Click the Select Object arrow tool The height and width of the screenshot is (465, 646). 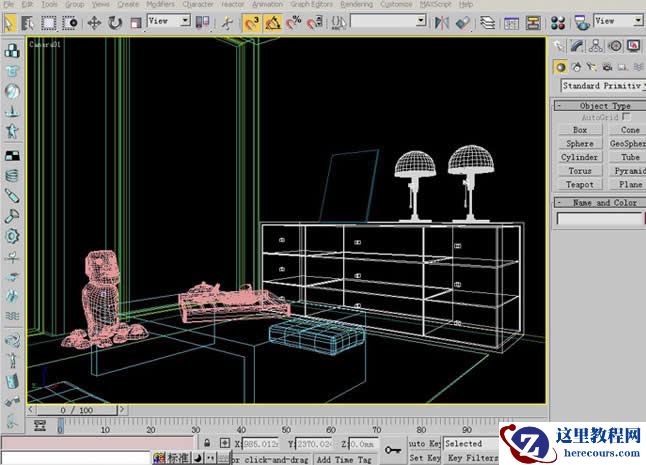tap(12, 21)
